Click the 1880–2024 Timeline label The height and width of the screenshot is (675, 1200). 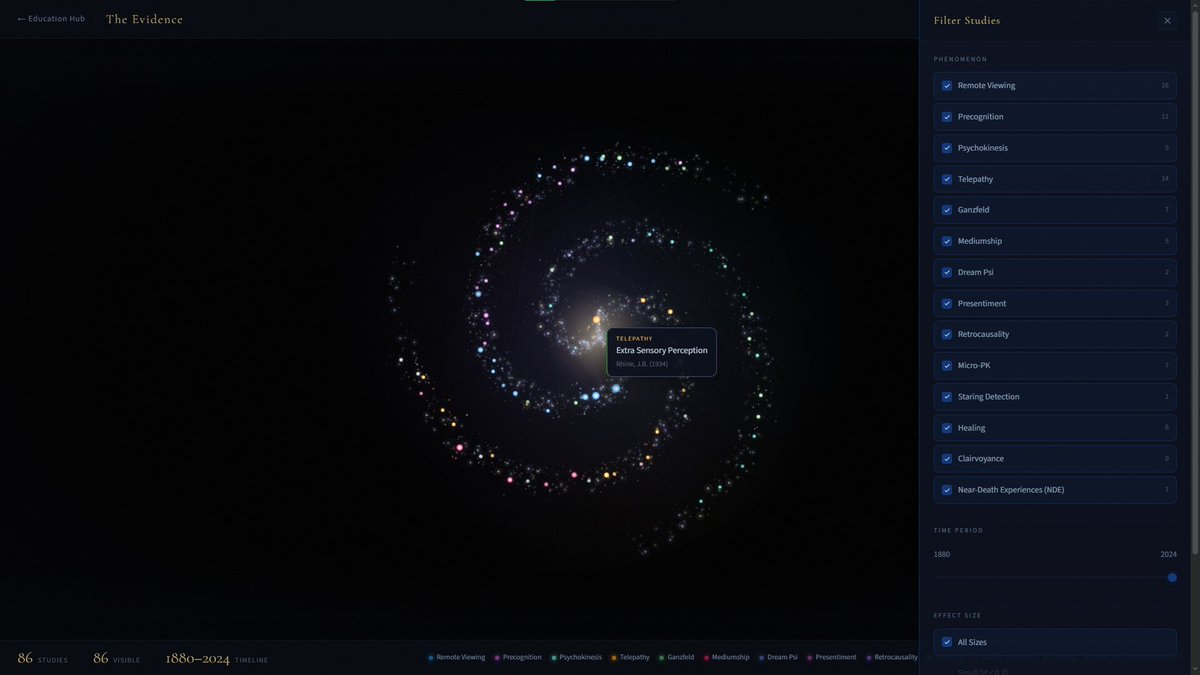217,658
